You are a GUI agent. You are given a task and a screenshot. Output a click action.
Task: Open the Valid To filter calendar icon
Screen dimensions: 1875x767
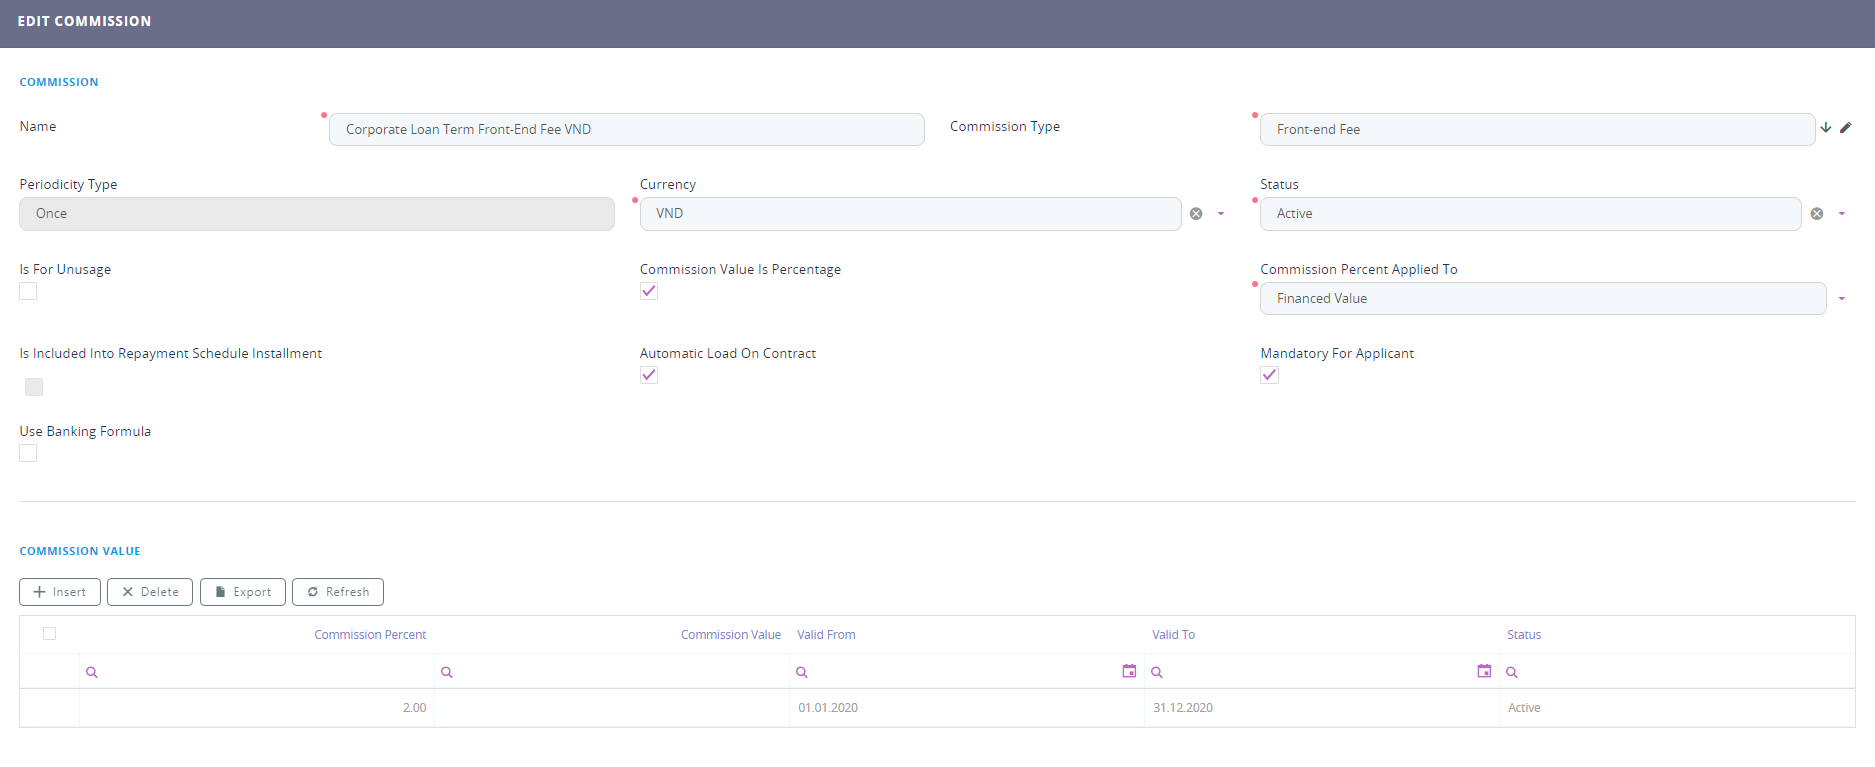coord(1484,671)
